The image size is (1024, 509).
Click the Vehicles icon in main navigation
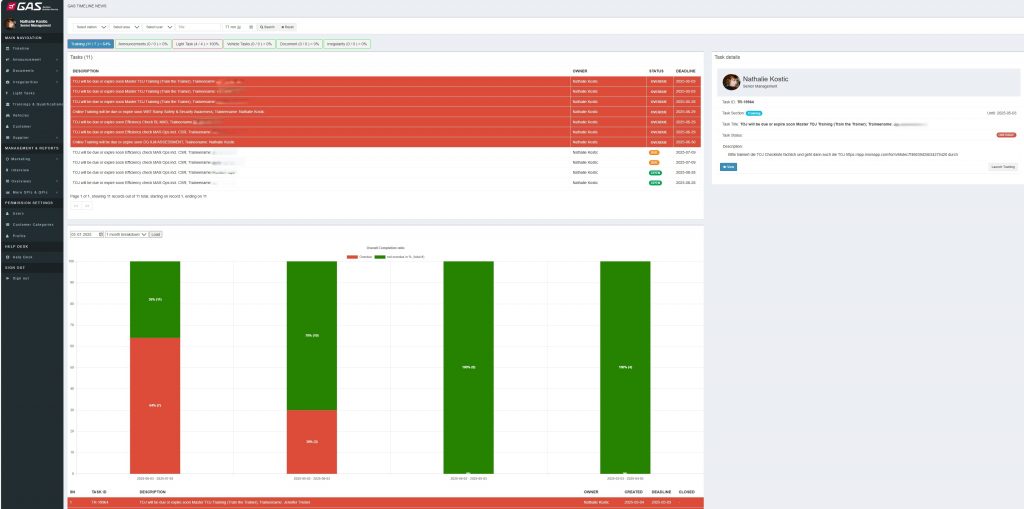pyautogui.click(x=7, y=115)
